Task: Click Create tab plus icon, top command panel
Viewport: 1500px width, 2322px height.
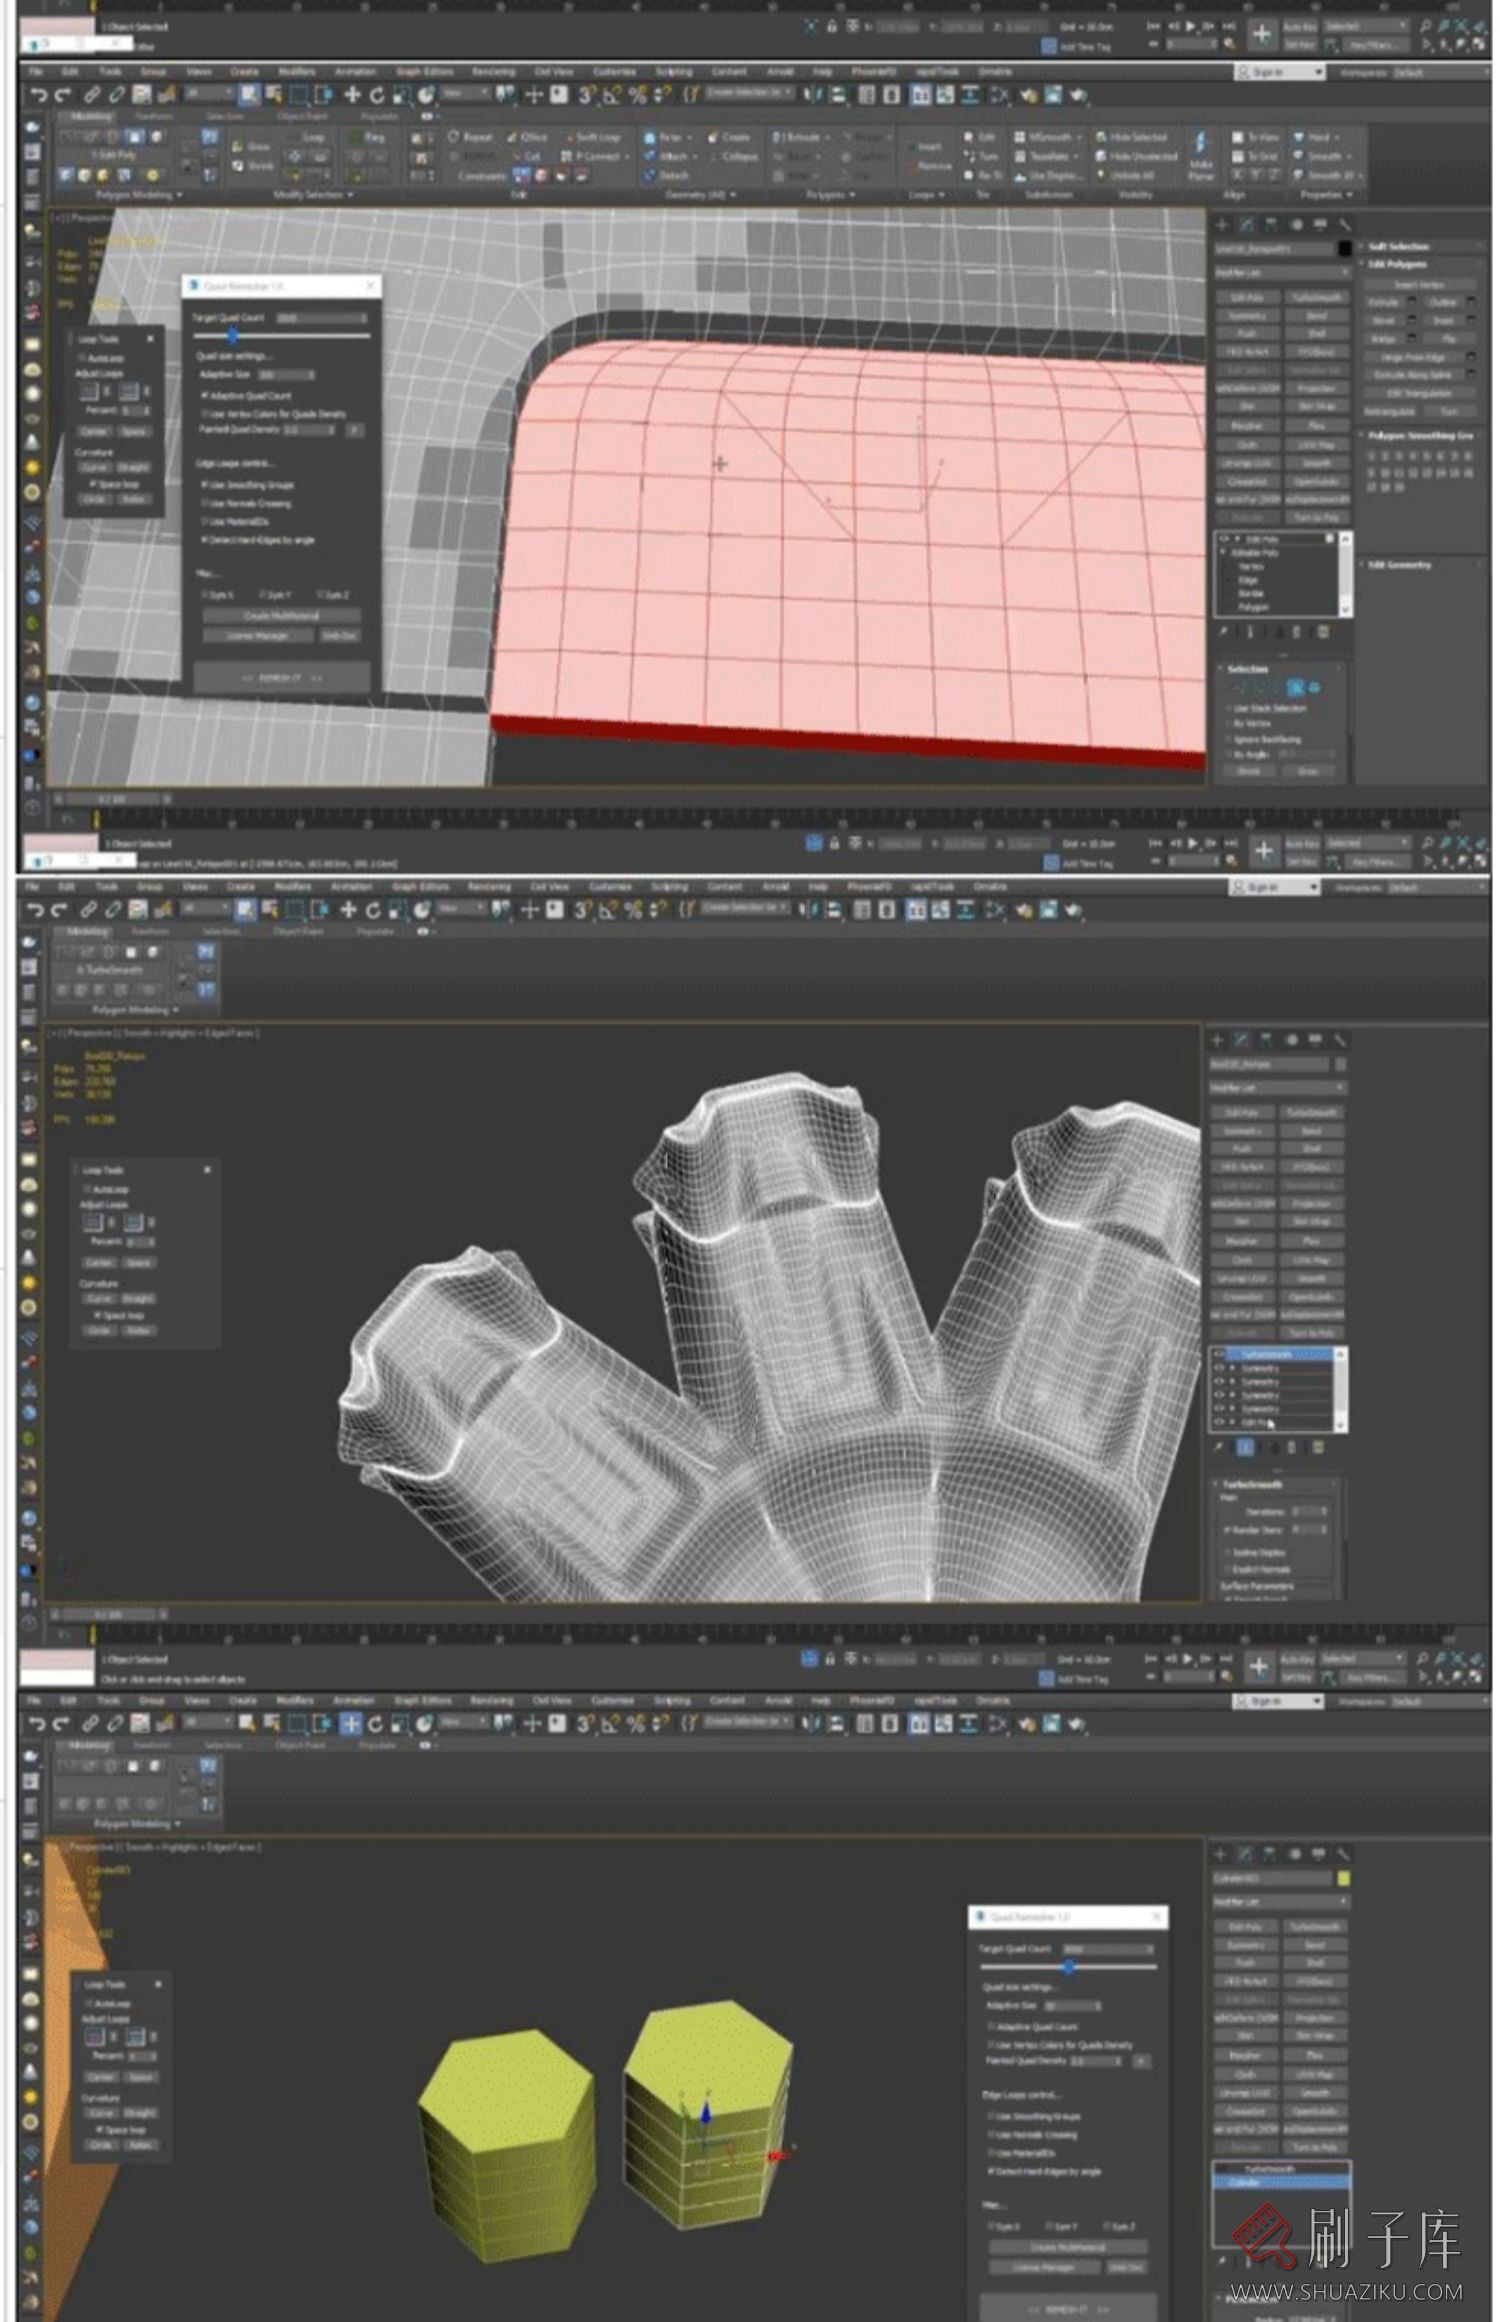Action: coord(1222,225)
